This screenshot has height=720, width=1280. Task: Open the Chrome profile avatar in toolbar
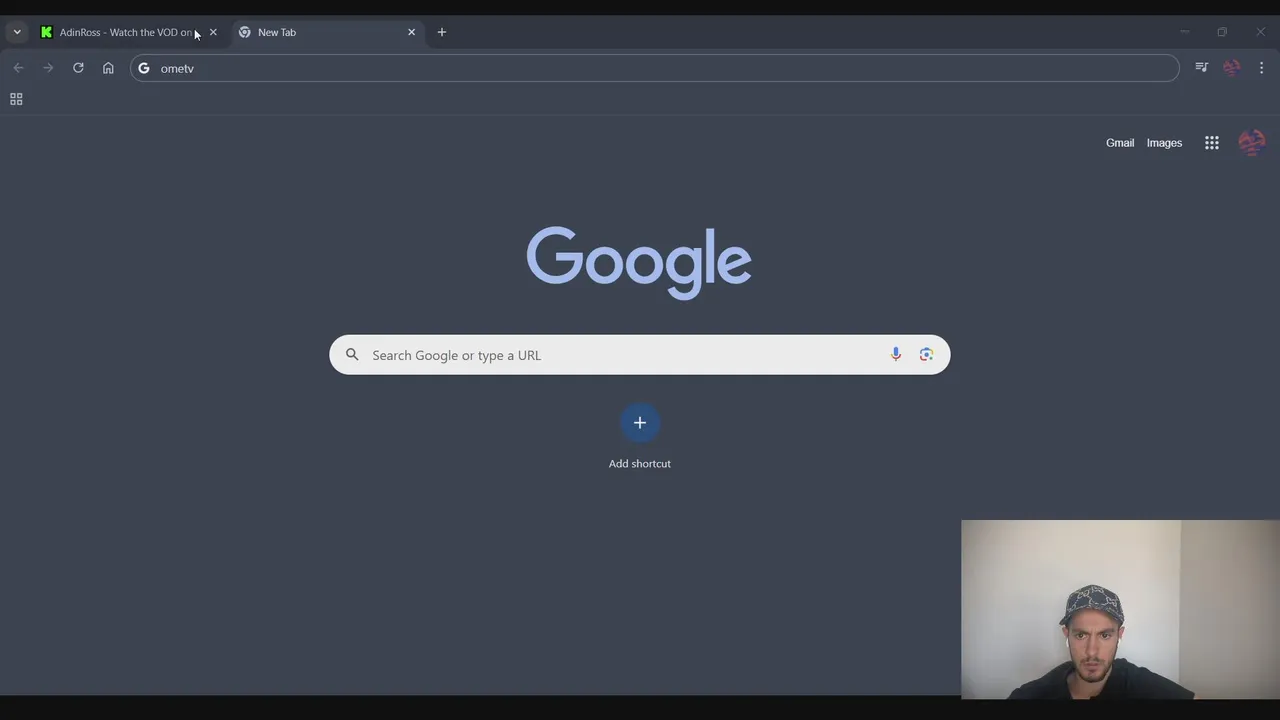tap(1231, 68)
